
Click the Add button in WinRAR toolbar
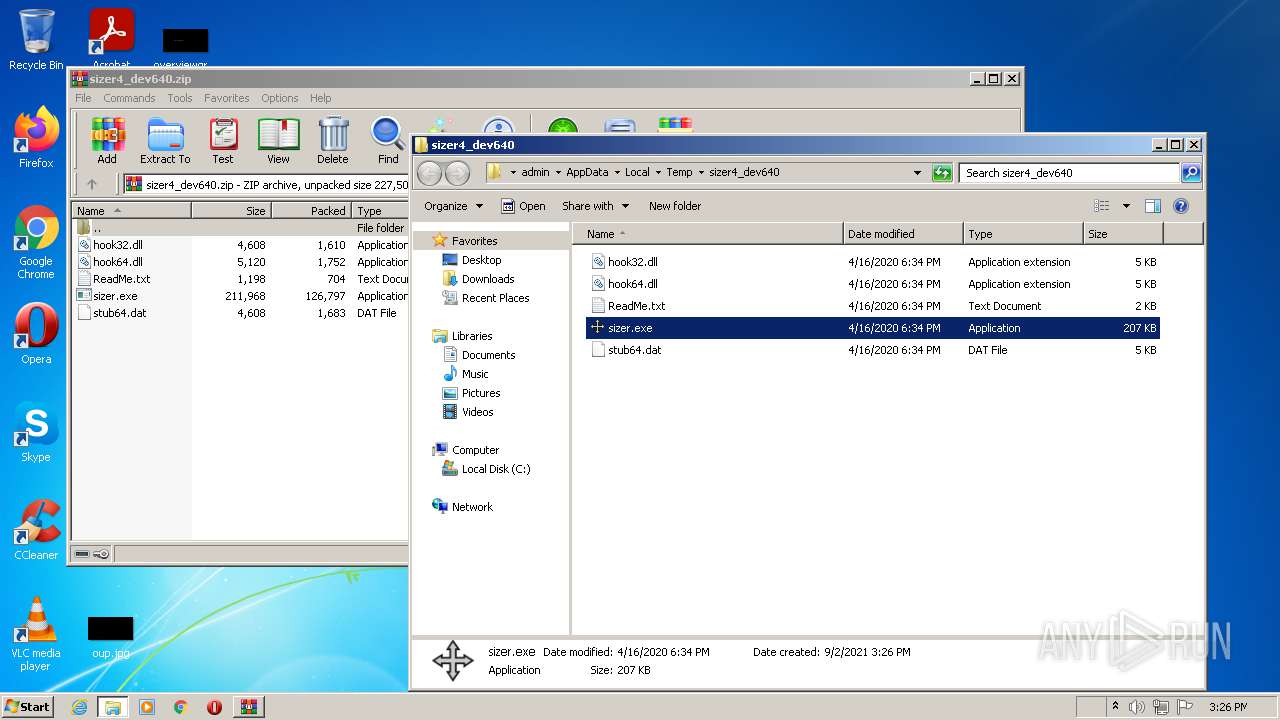(x=107, y=141)
